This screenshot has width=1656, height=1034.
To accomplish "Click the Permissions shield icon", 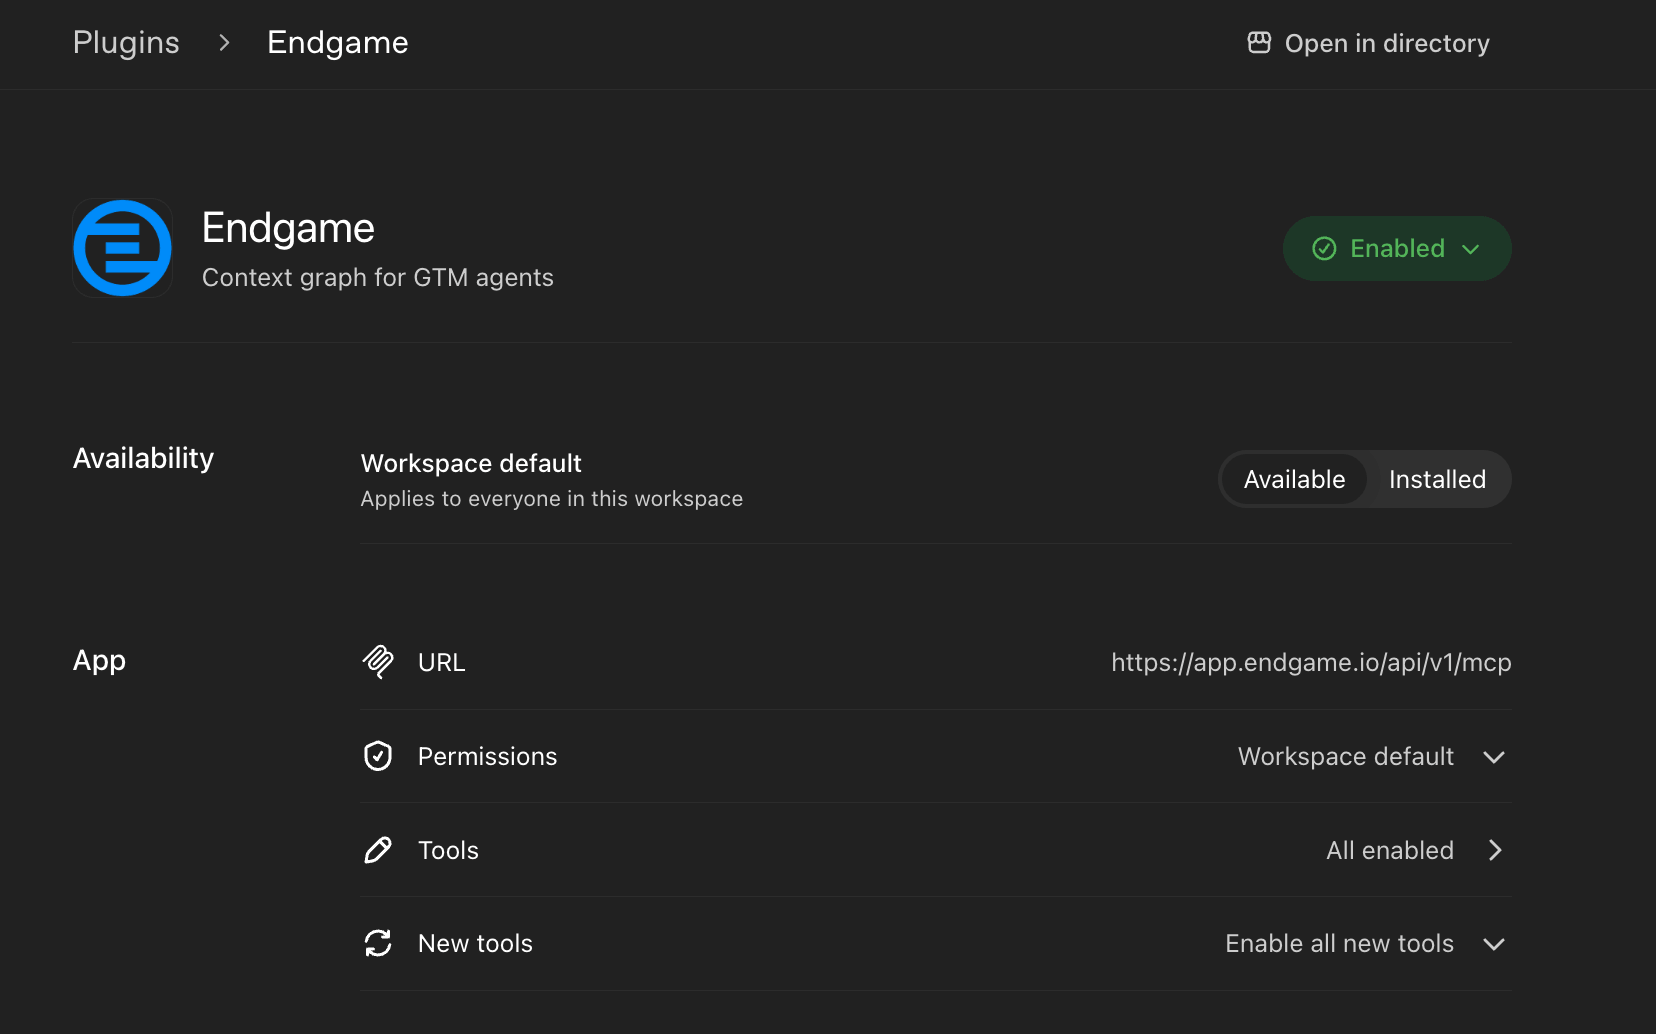I will (378, 756).
